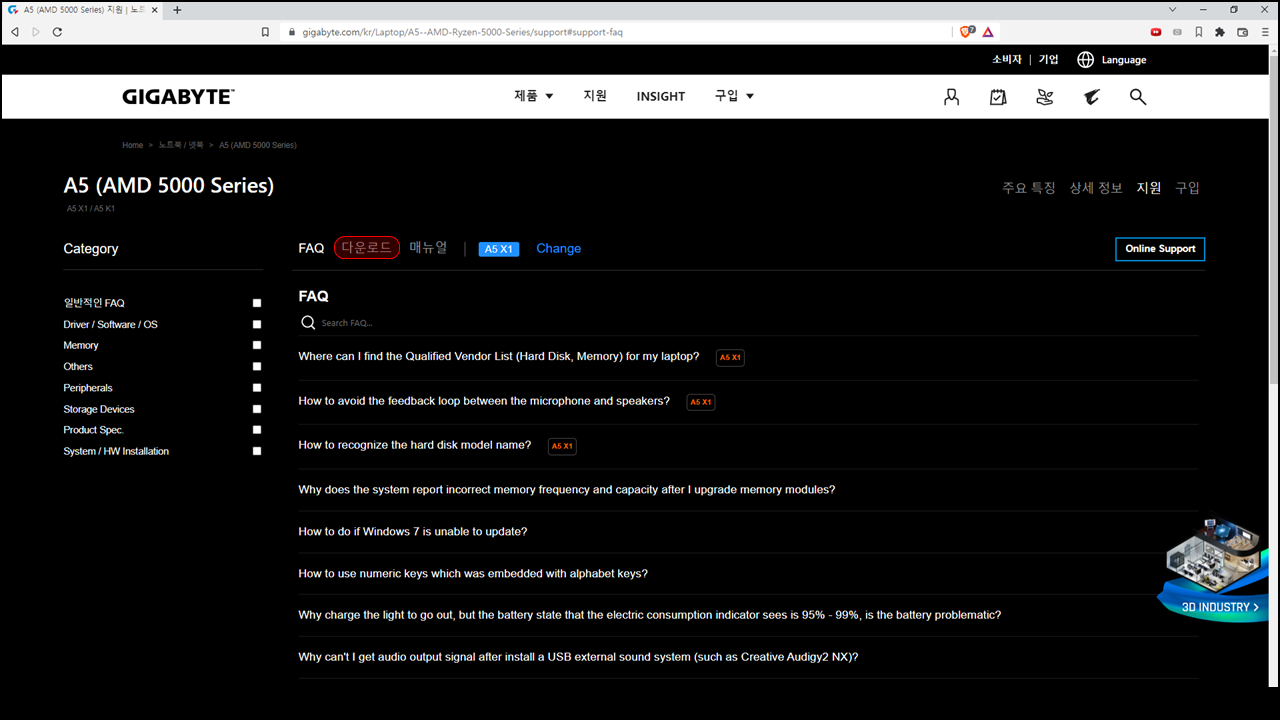
Task: Switch to the FAQ tab
Action: pyautogui.click(x=311, y=248)
